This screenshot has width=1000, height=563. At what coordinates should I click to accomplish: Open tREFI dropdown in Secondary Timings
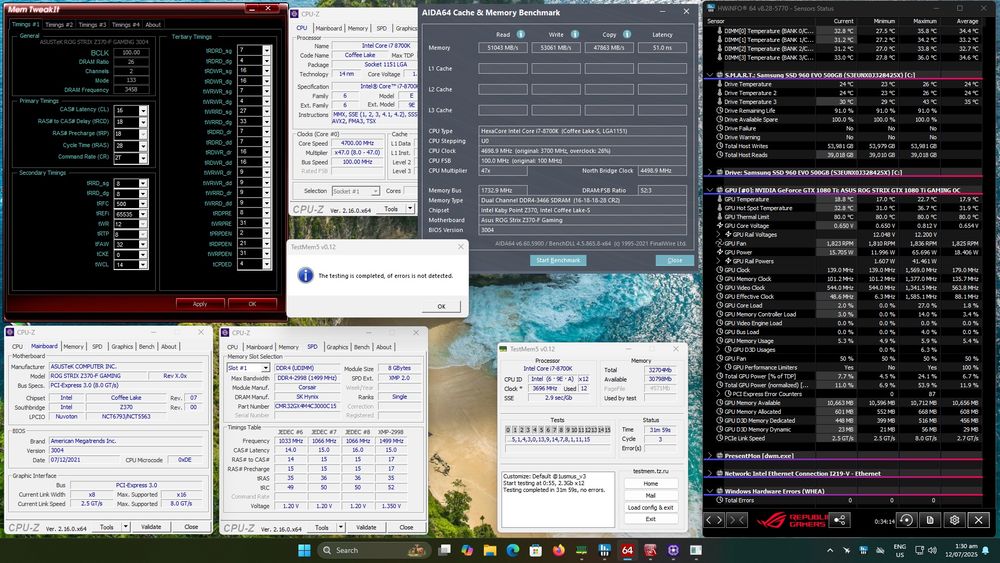coord(143,214)
